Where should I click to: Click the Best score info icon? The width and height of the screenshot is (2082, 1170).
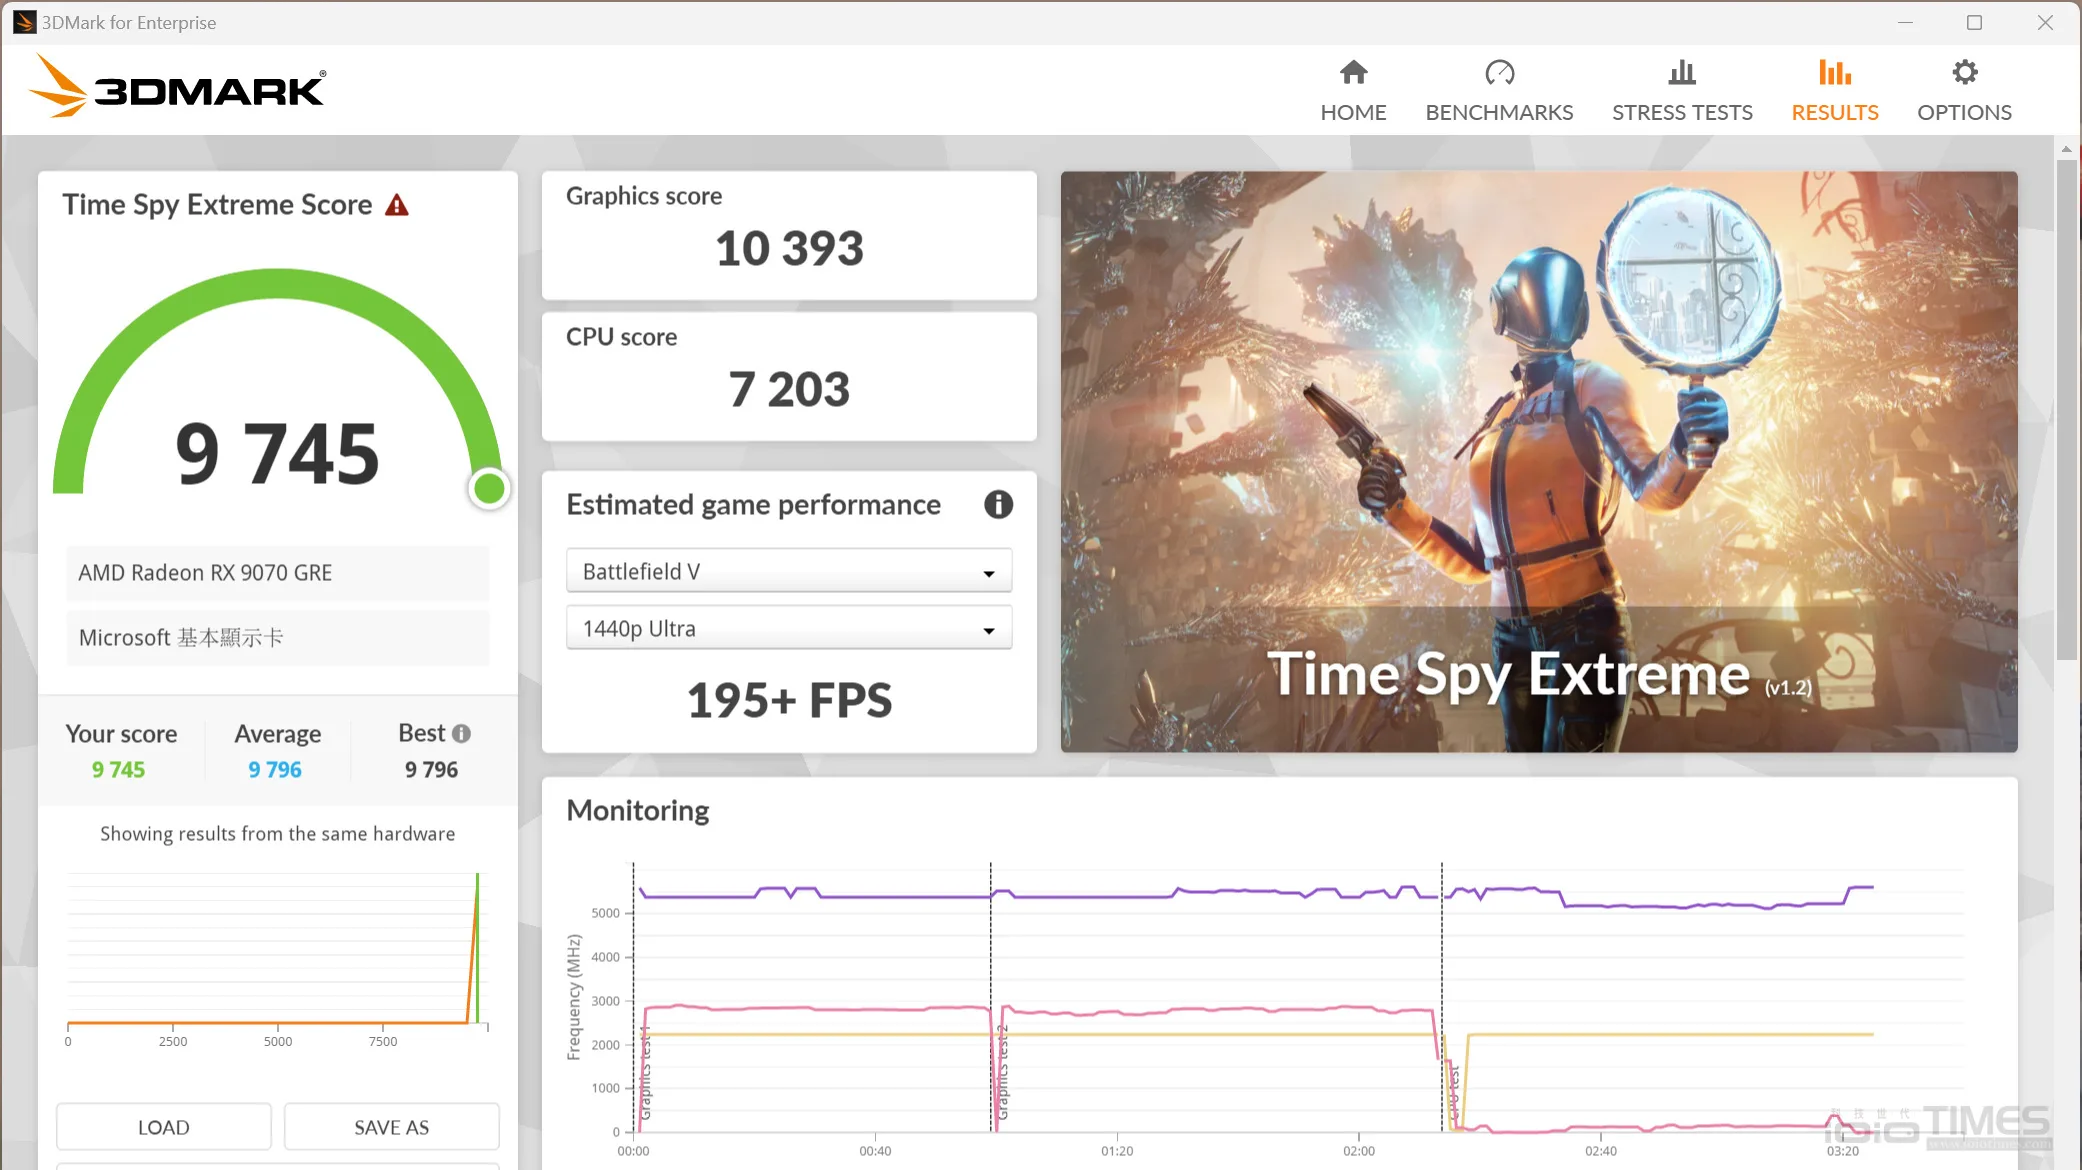click(x=461, y=733)
